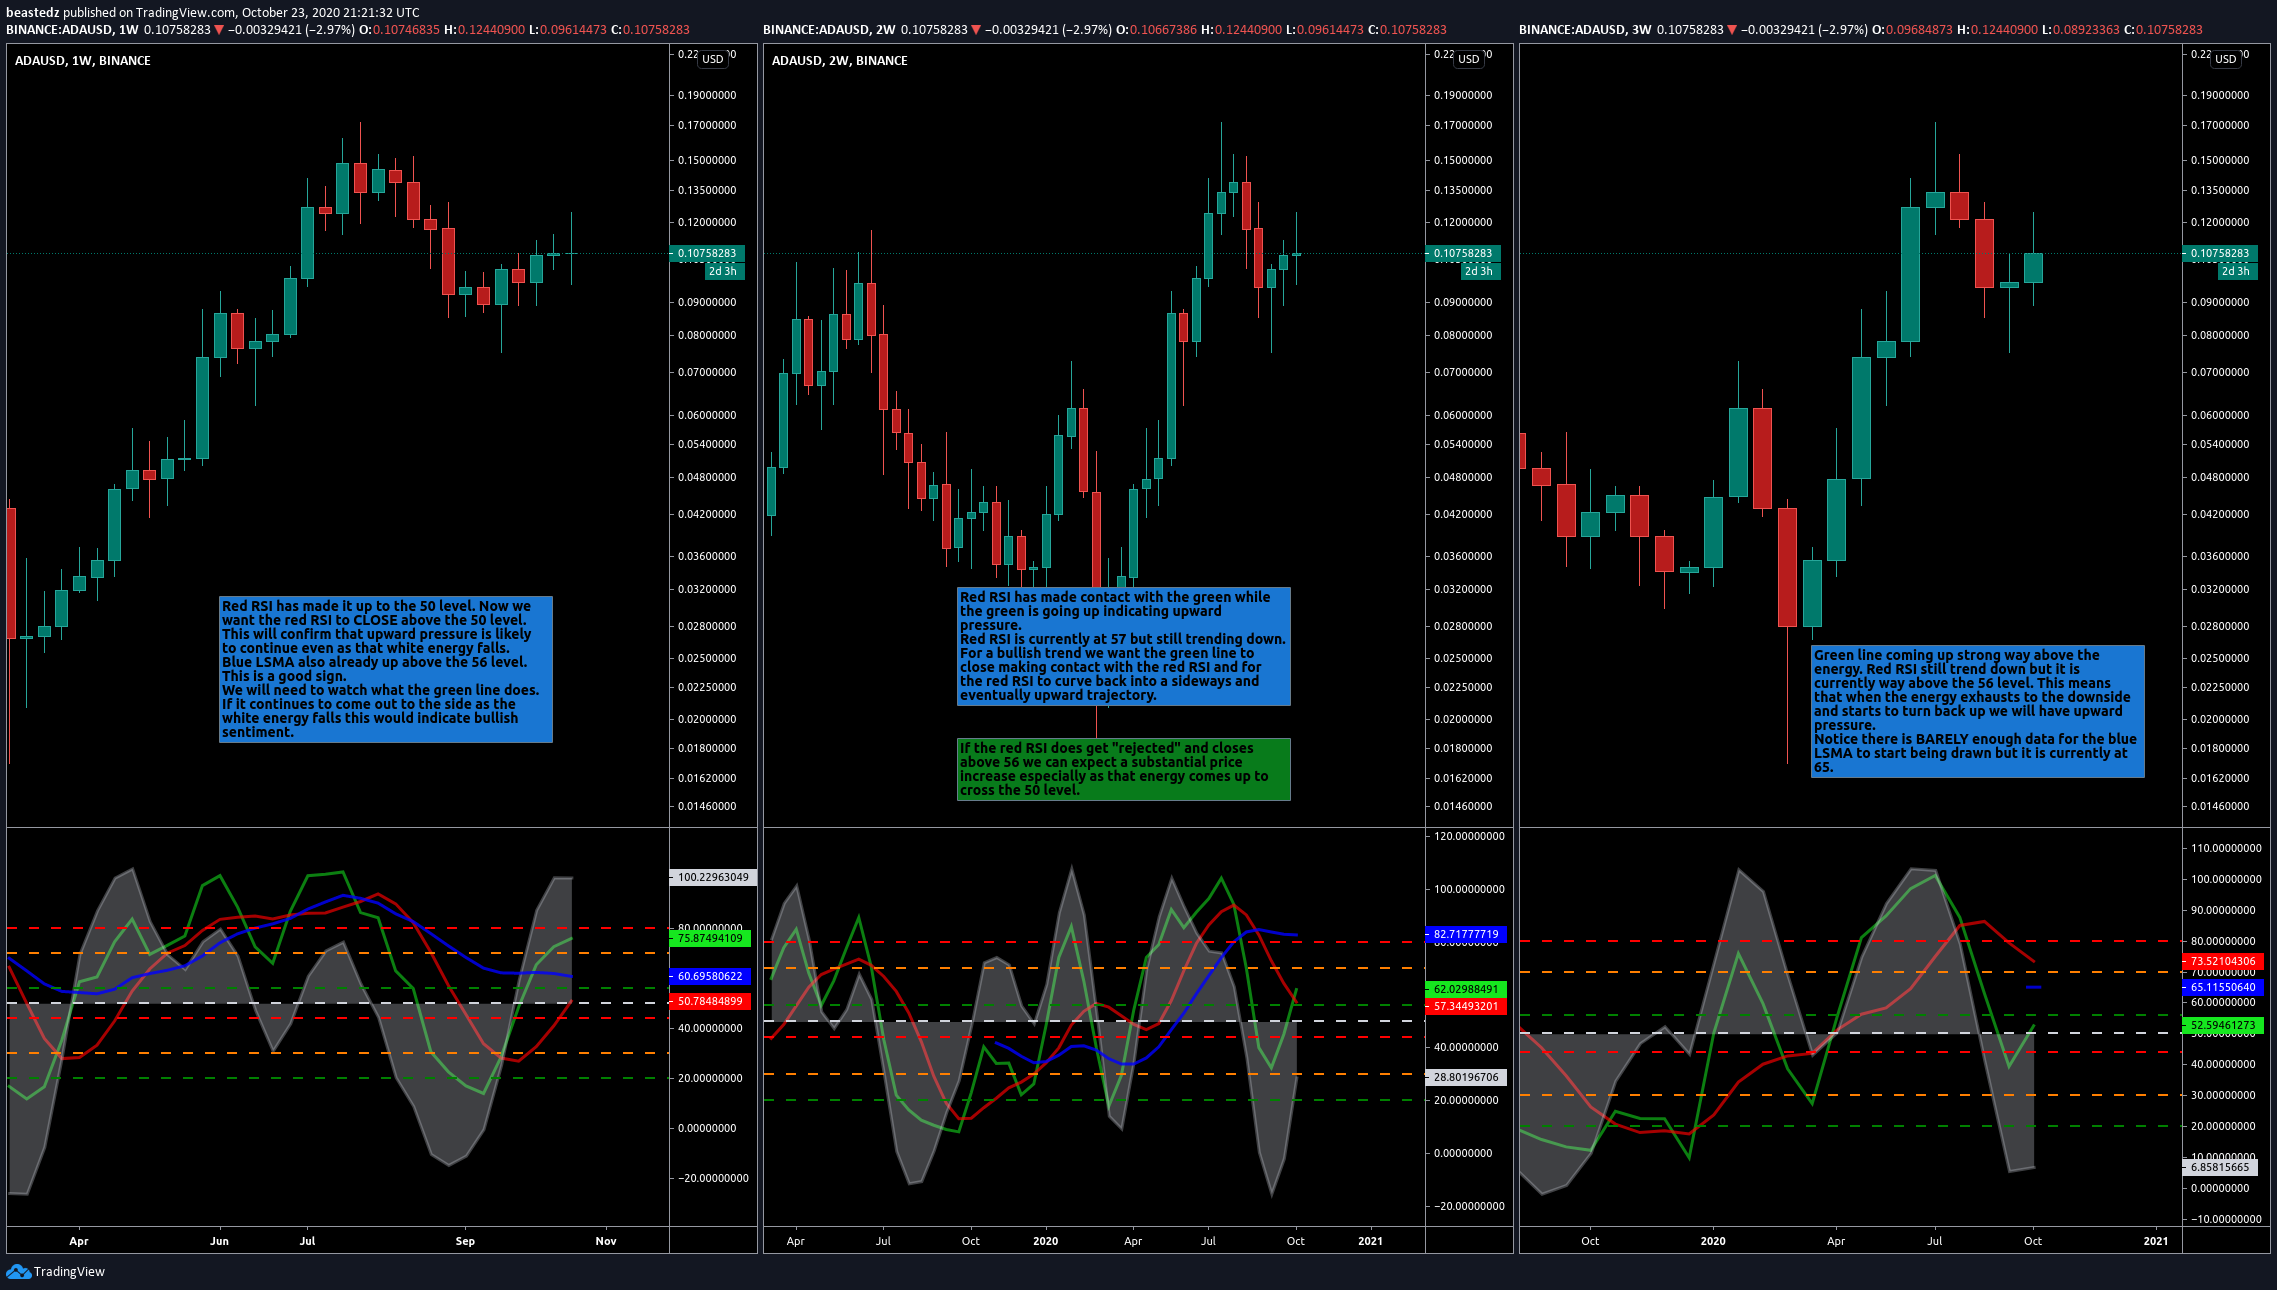Click the red indicator value 57.34493201
The height and width of the screenshot is (1290, 2277).
pyautogui.click(x=1467, y=1006)
